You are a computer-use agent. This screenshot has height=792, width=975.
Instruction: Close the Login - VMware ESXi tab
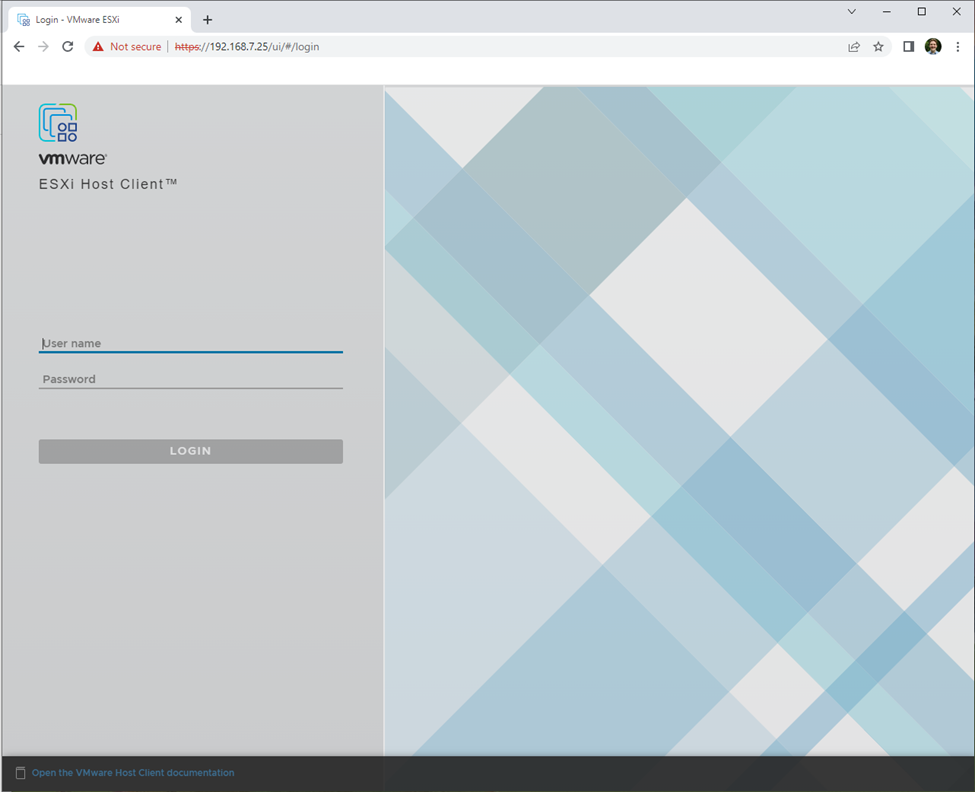(178, 20)
